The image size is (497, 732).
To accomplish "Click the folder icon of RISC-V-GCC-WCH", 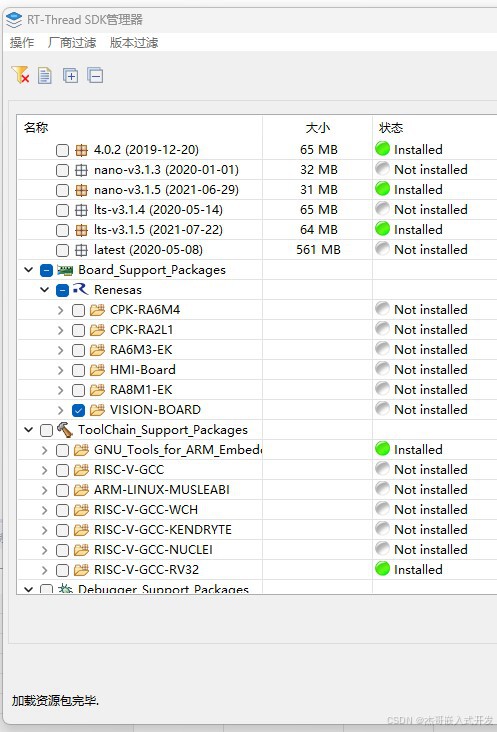I will tap(81, 510).
